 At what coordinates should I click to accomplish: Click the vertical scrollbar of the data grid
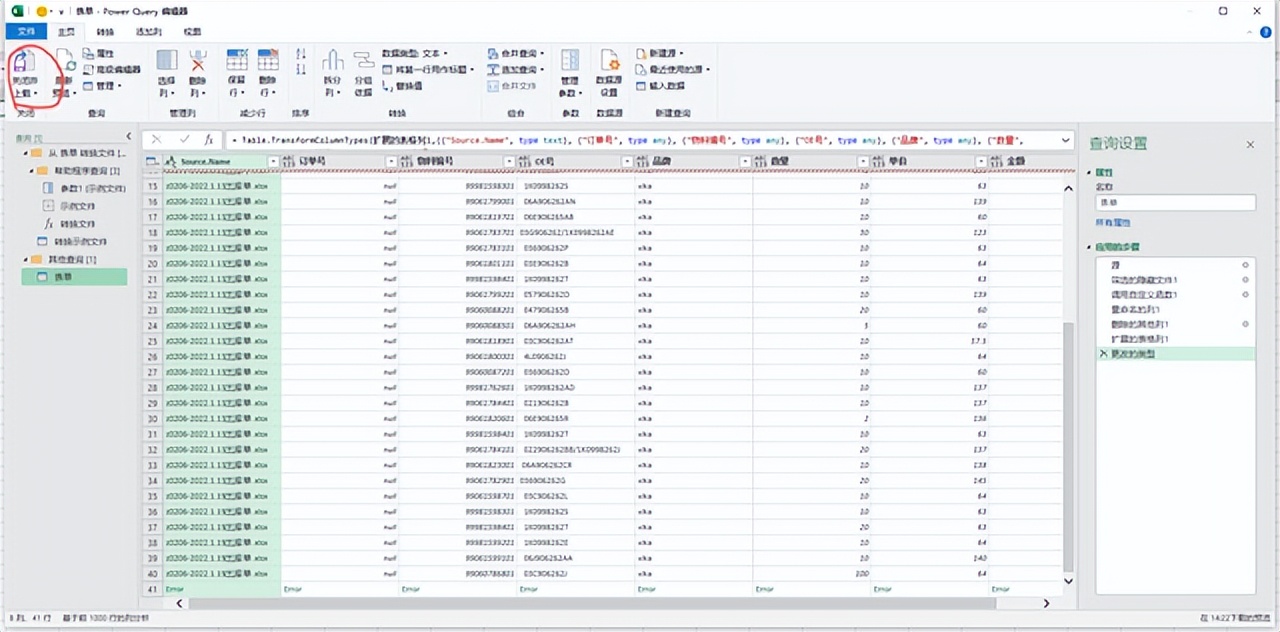coord(1067,447)
